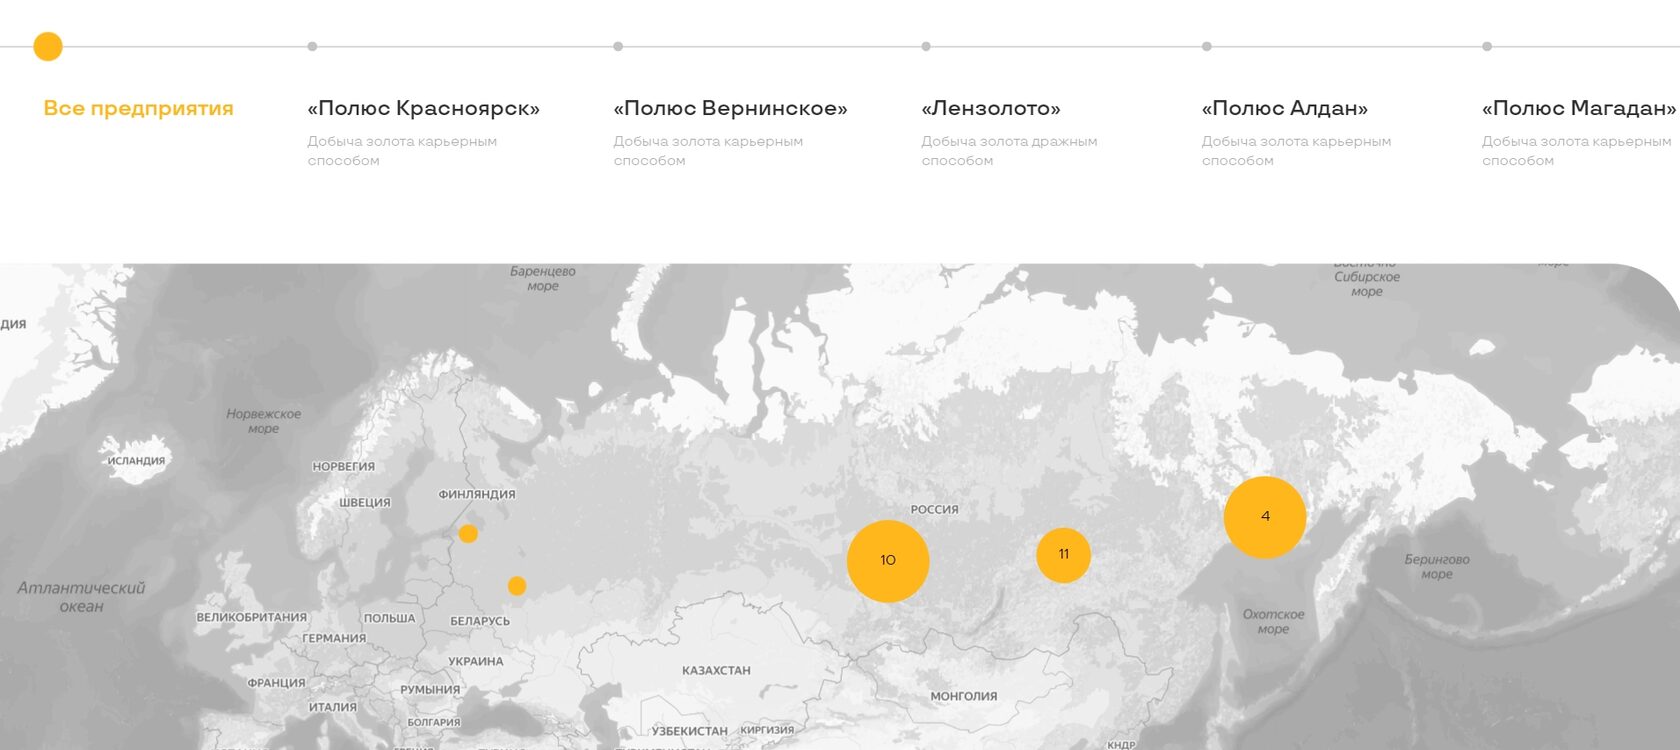1680x750 pixels.
Task: Click the «КНДР» map label
Action: click(x=1122, y=745)
